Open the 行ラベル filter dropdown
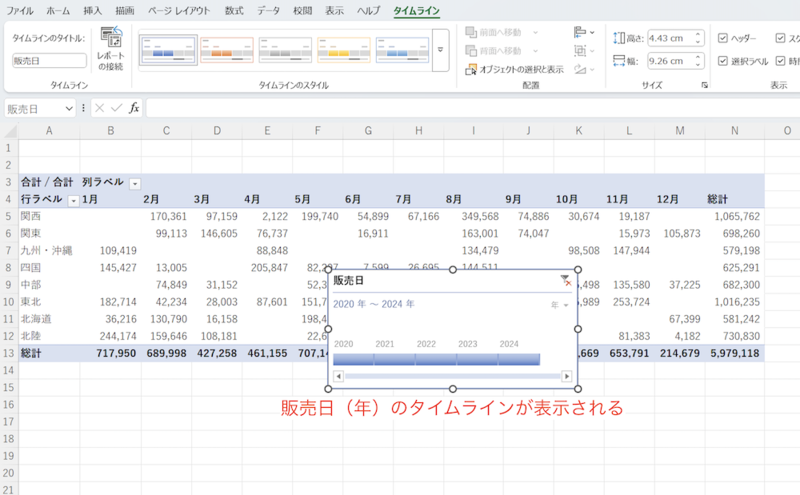 coord(73,201)
